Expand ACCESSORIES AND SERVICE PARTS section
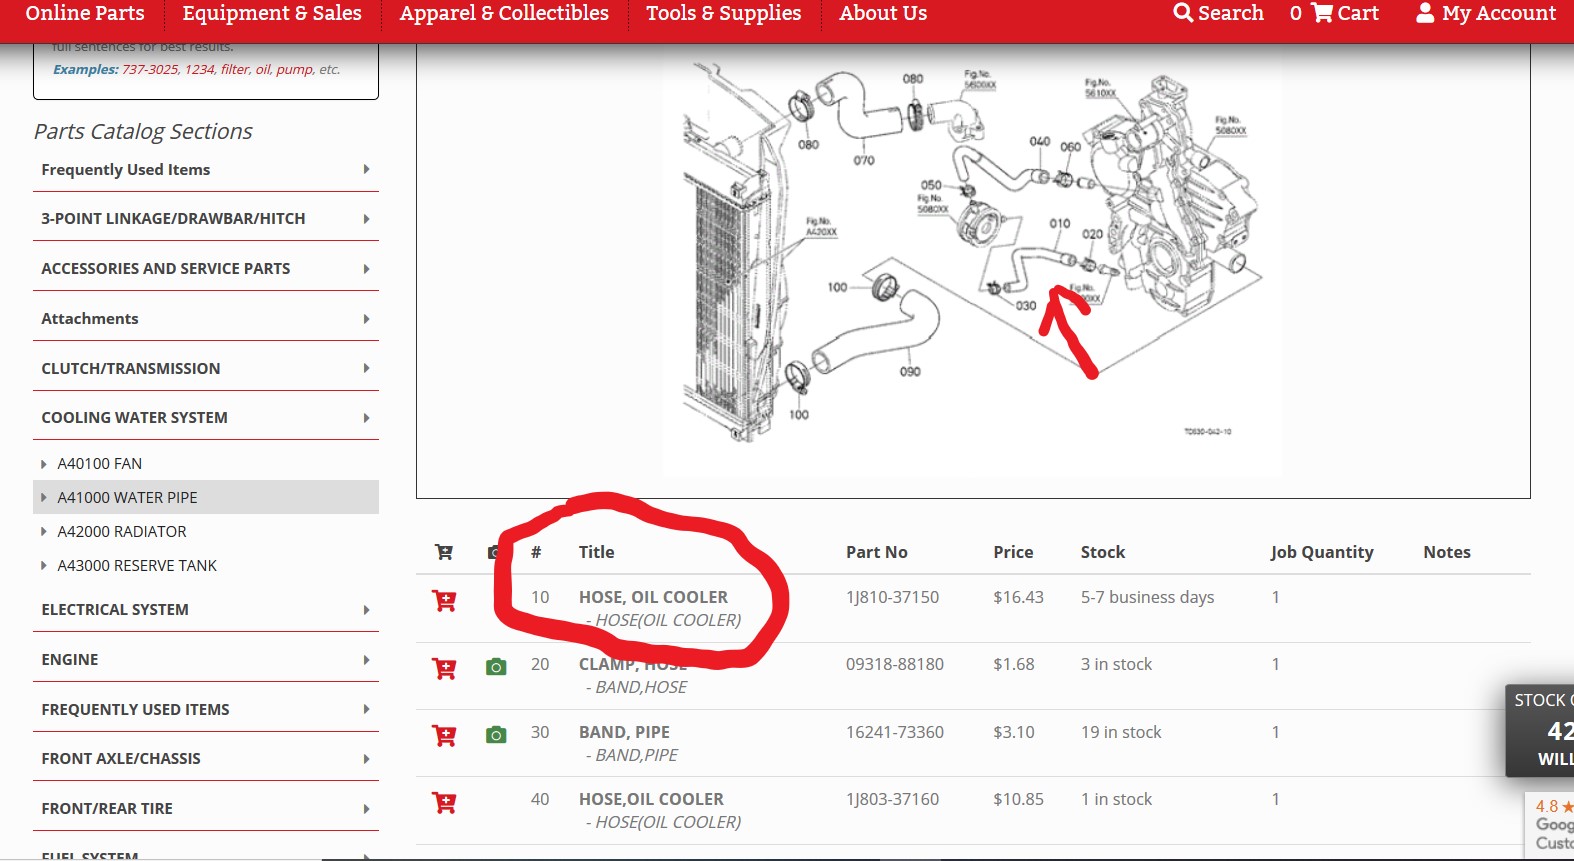This screenshot has height=861, width=1574. coord(206,268)
